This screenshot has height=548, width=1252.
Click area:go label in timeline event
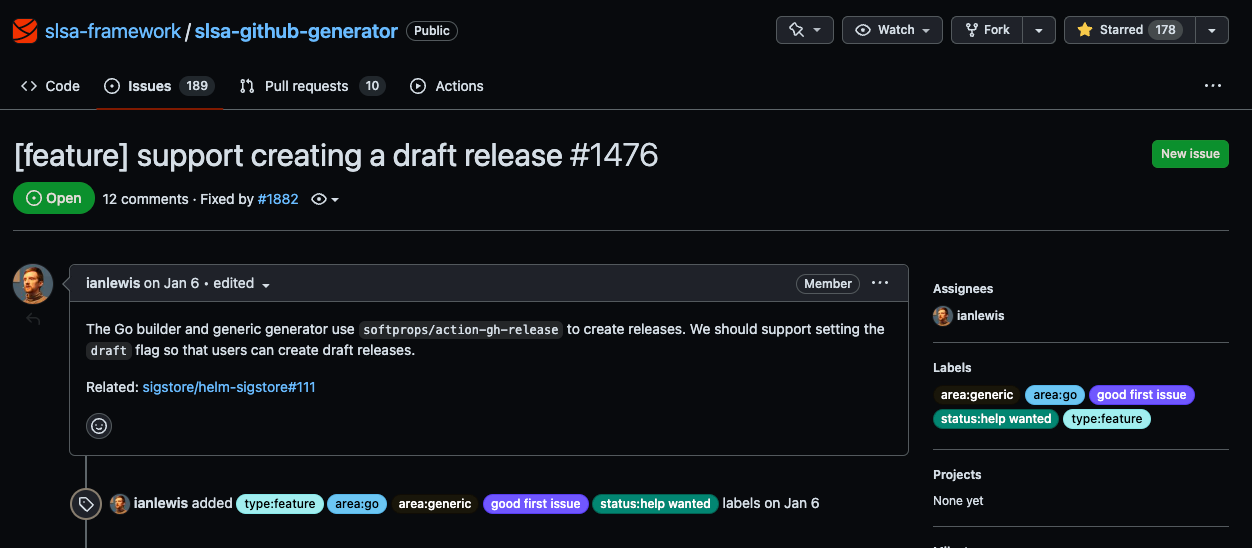tap(357, 504)
